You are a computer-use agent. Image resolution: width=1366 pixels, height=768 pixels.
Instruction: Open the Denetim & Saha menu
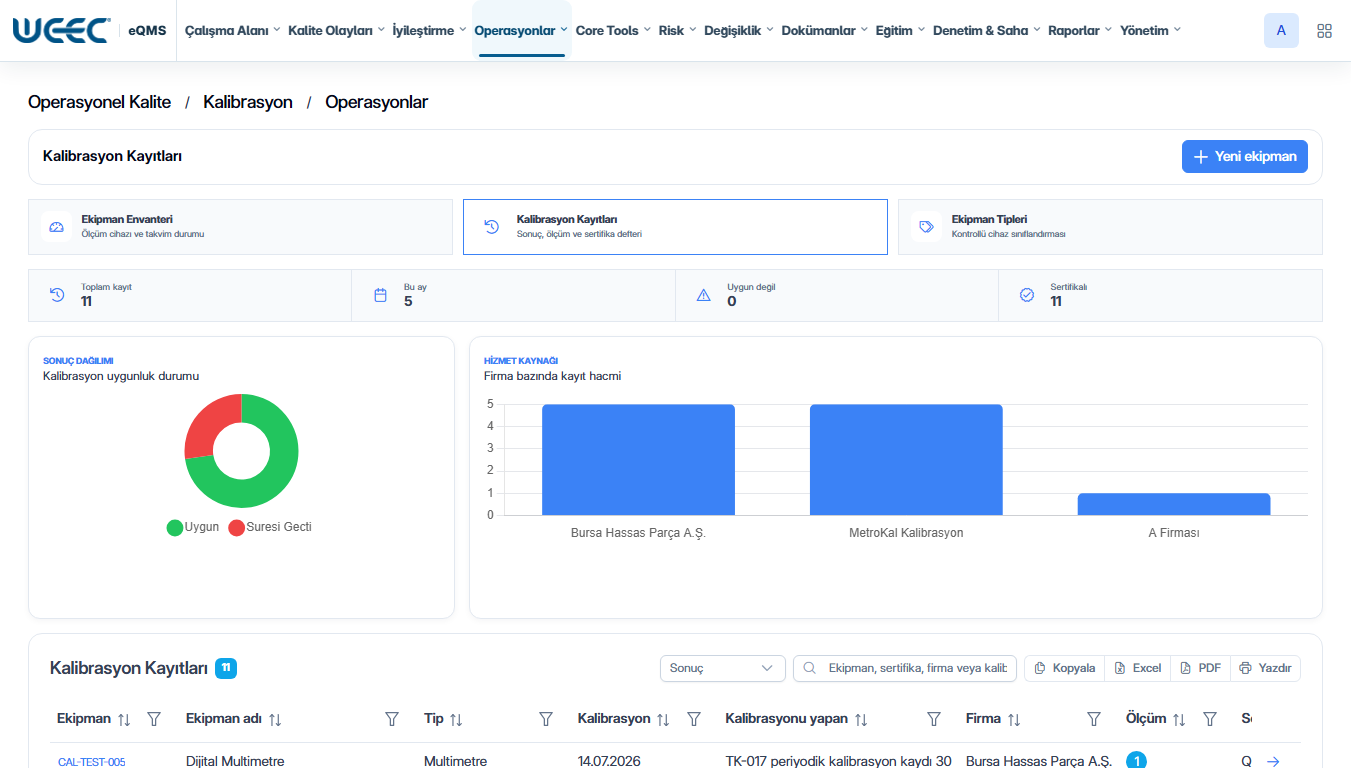986,31
